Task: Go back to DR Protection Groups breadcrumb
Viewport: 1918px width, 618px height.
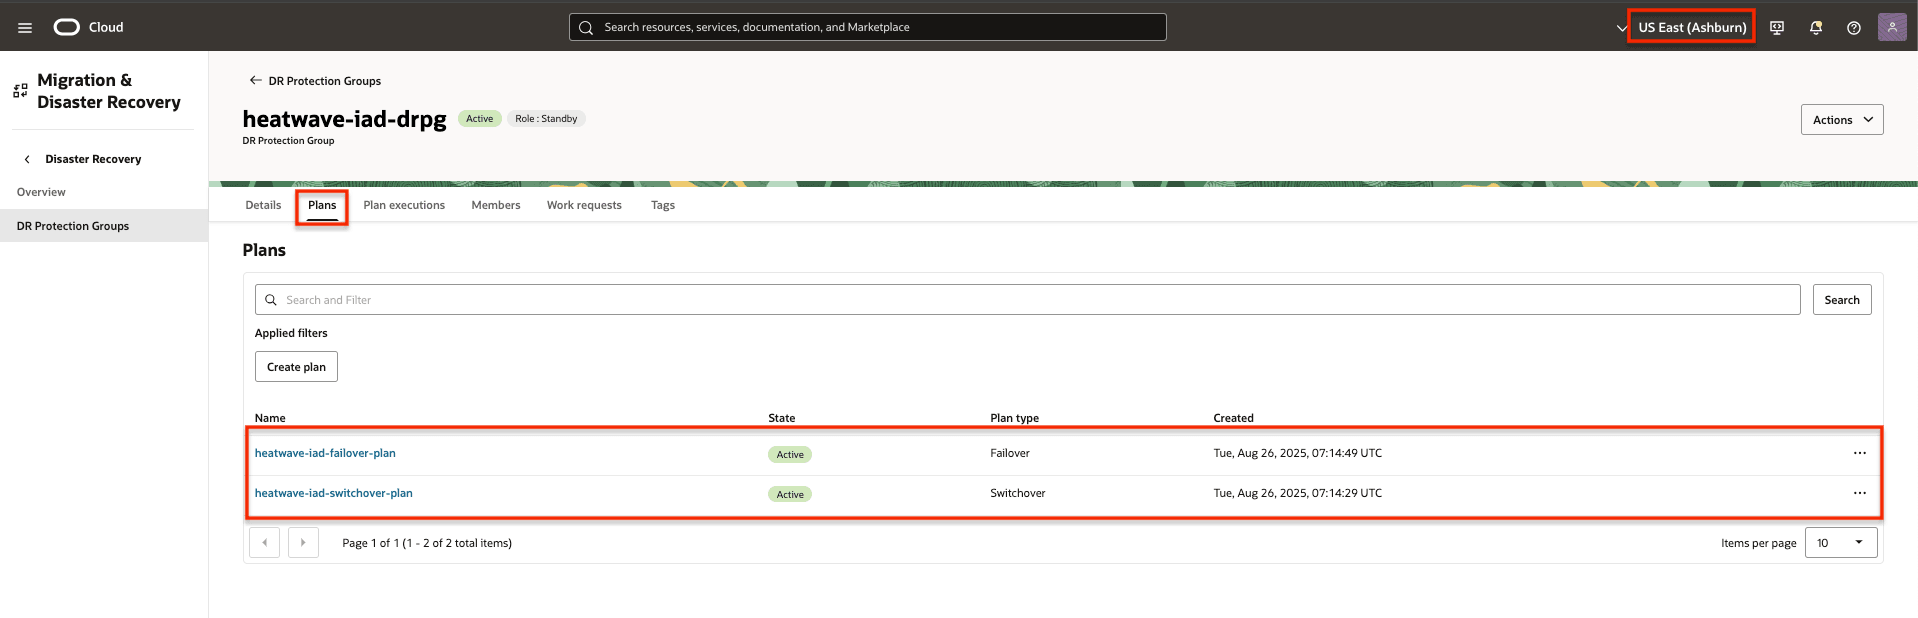Action: (325, 81)
